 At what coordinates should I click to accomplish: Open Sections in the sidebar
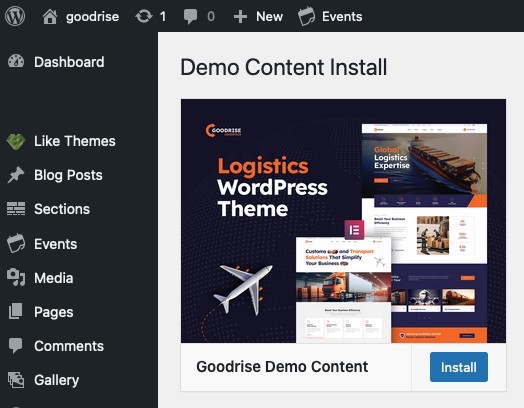click(x=62, y=209)
